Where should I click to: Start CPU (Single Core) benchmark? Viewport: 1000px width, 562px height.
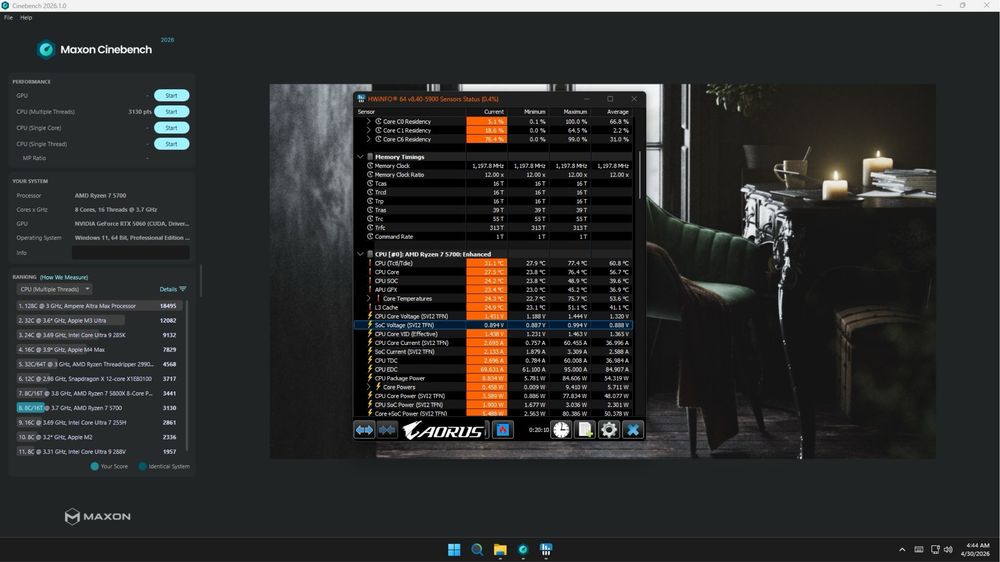(172, 128)
